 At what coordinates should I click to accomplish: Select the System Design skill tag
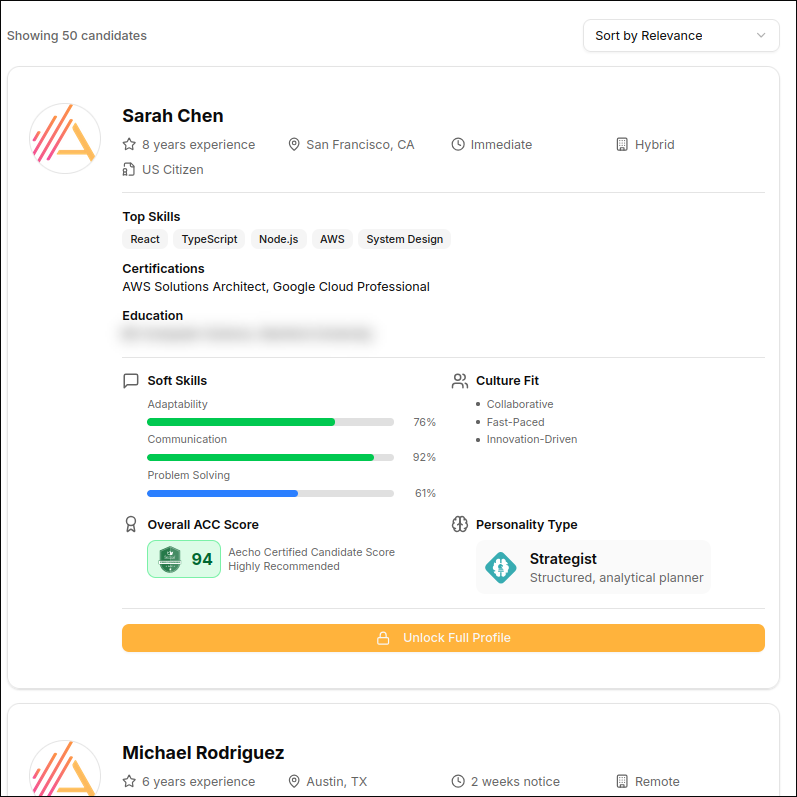404,239
